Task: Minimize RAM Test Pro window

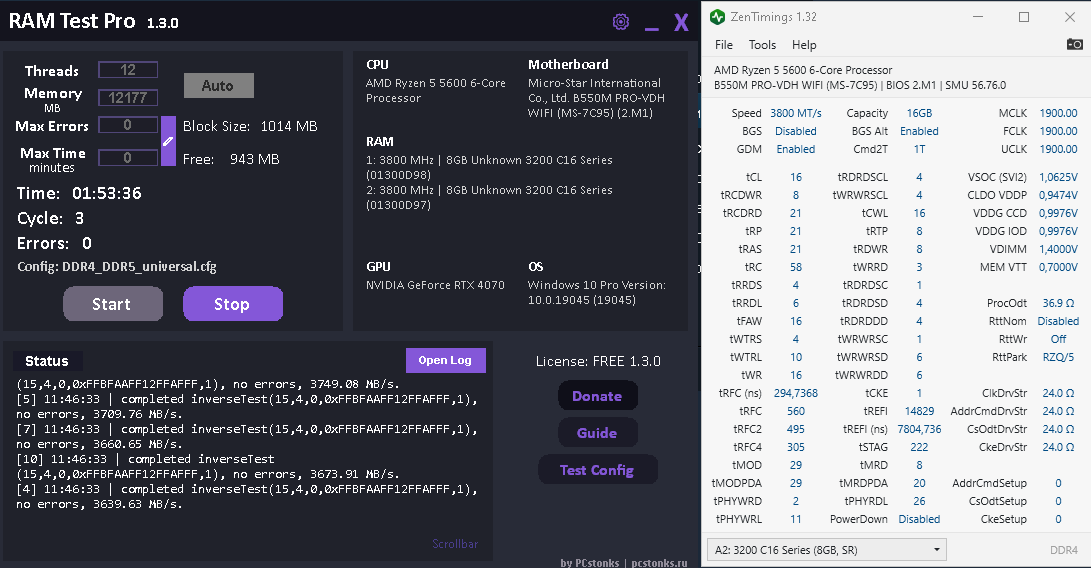Action: point(651,29)
